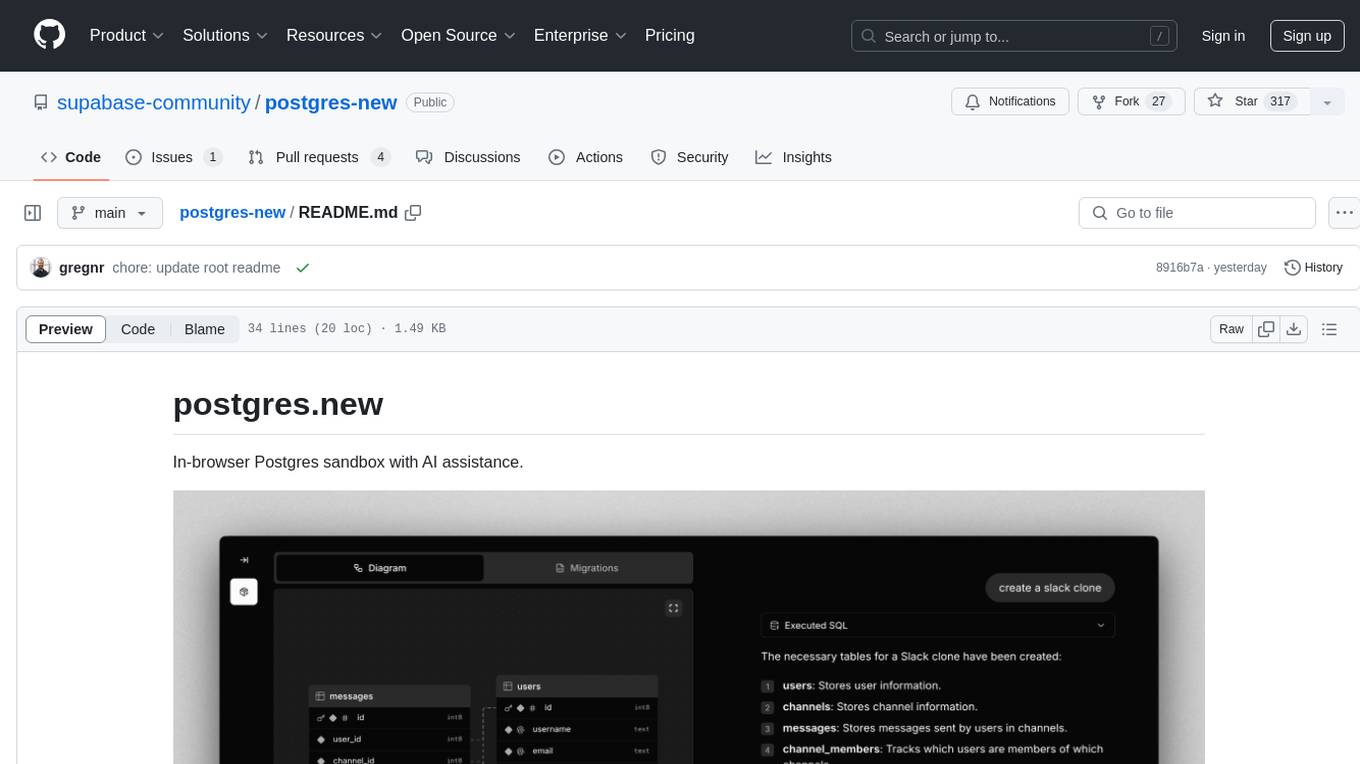Open the Solutions menu
The width and height of the screenshot is (1360, 764).
[x=225, y=35]
